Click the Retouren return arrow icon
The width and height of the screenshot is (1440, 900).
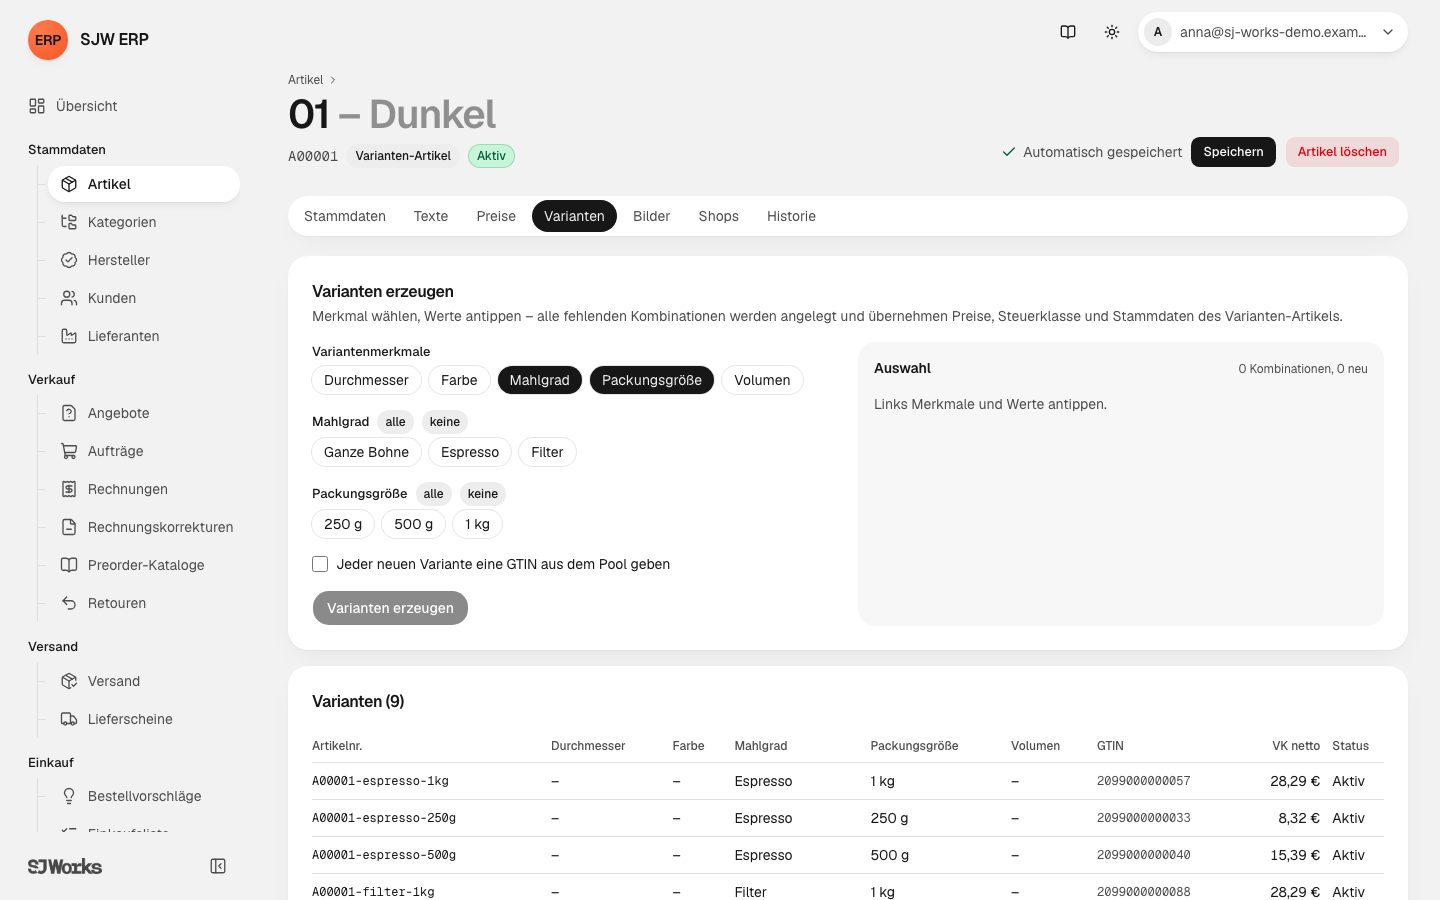pos(69,603)
